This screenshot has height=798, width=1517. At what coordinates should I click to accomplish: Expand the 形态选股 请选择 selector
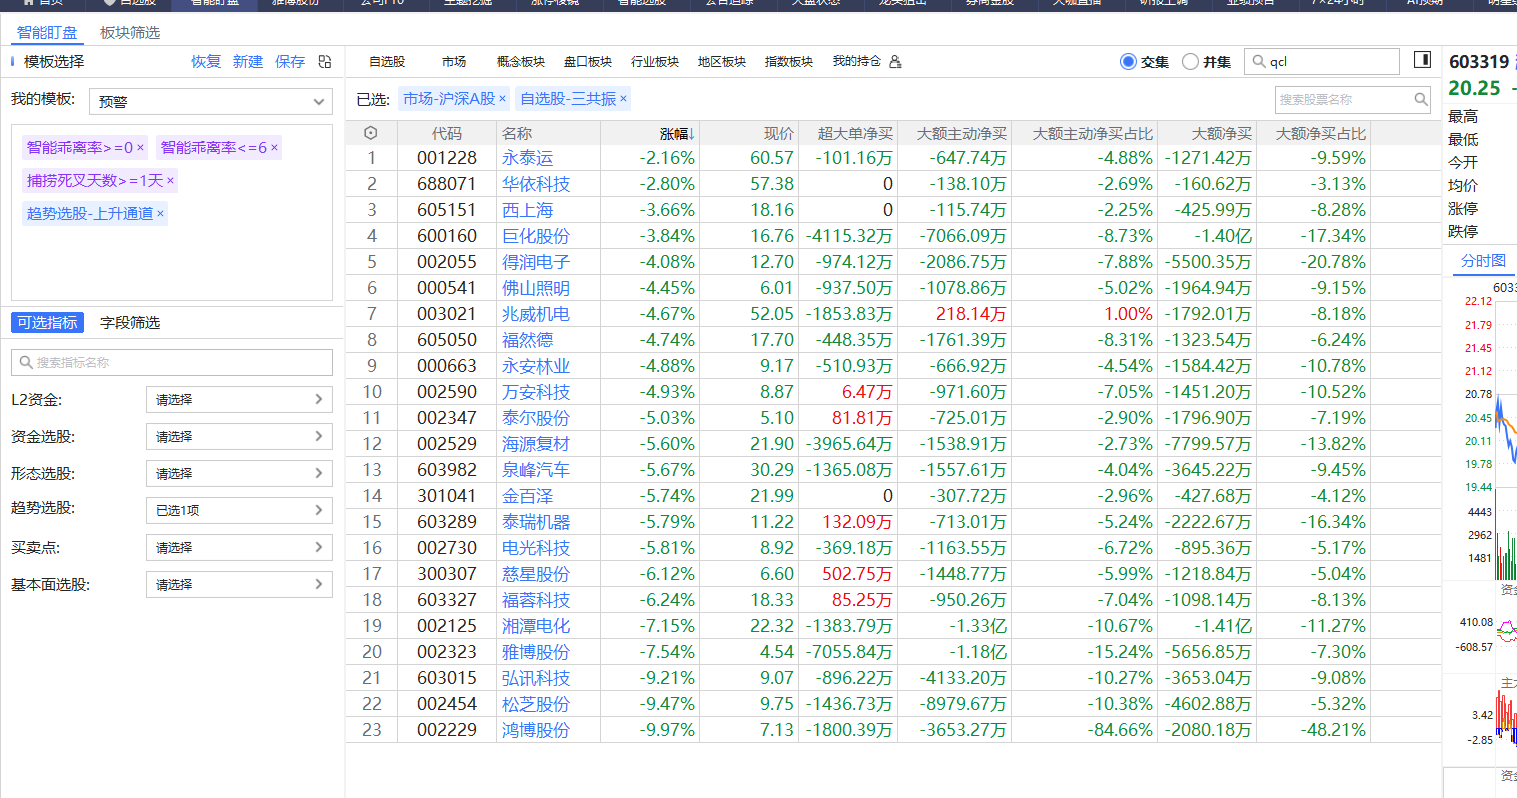pos(239,473)
